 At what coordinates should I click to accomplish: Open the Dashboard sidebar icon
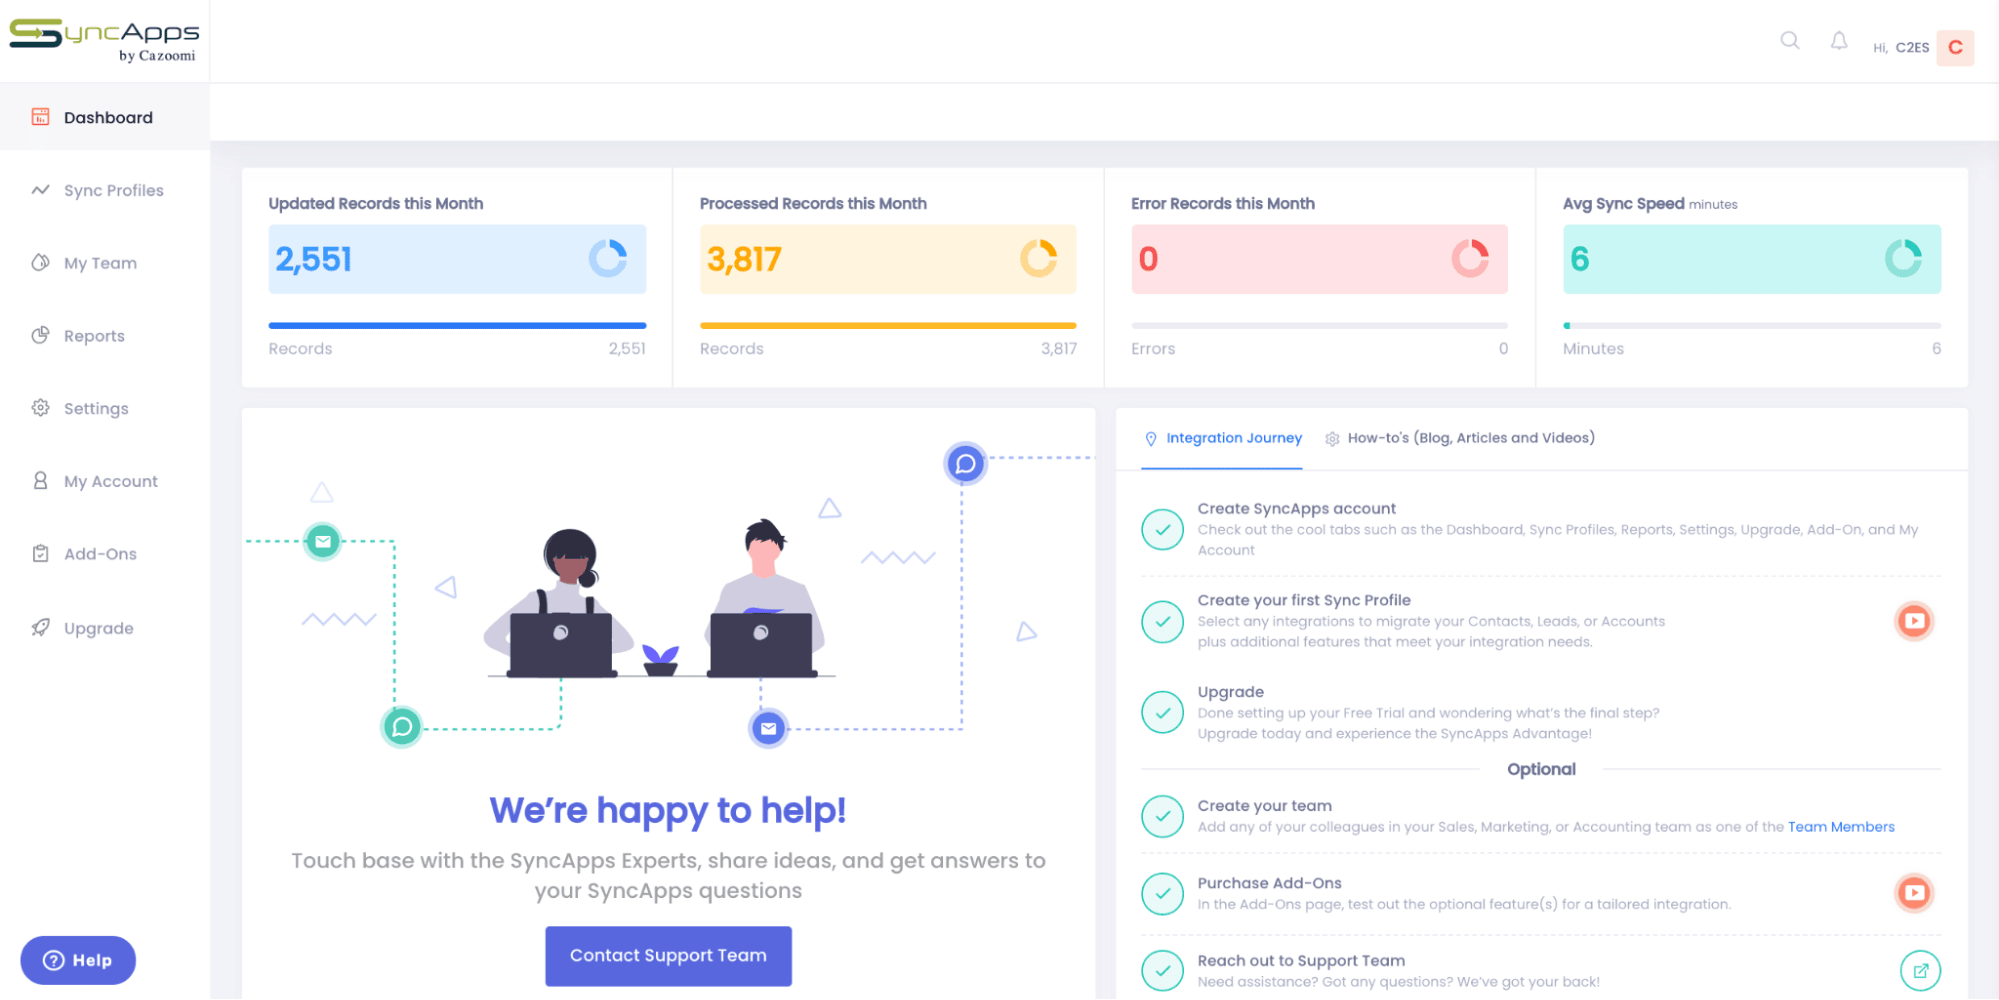point(40,117)
